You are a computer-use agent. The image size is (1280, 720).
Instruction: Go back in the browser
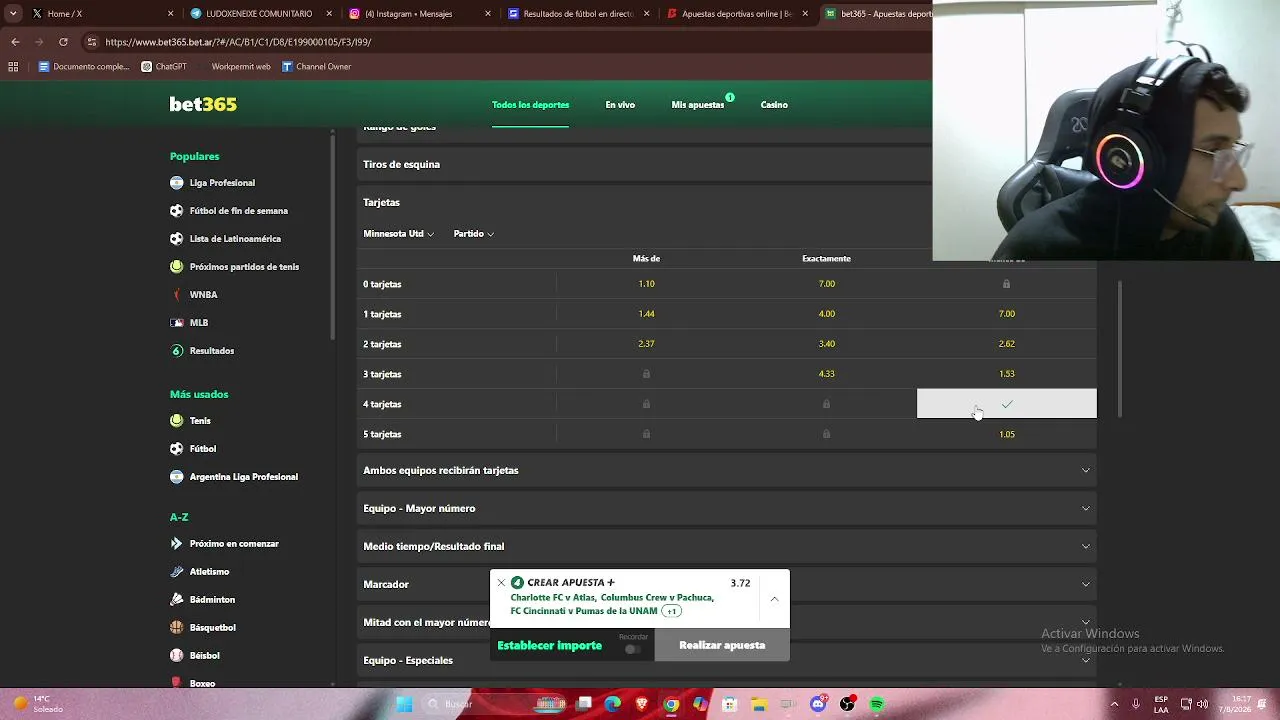[15, 42]
